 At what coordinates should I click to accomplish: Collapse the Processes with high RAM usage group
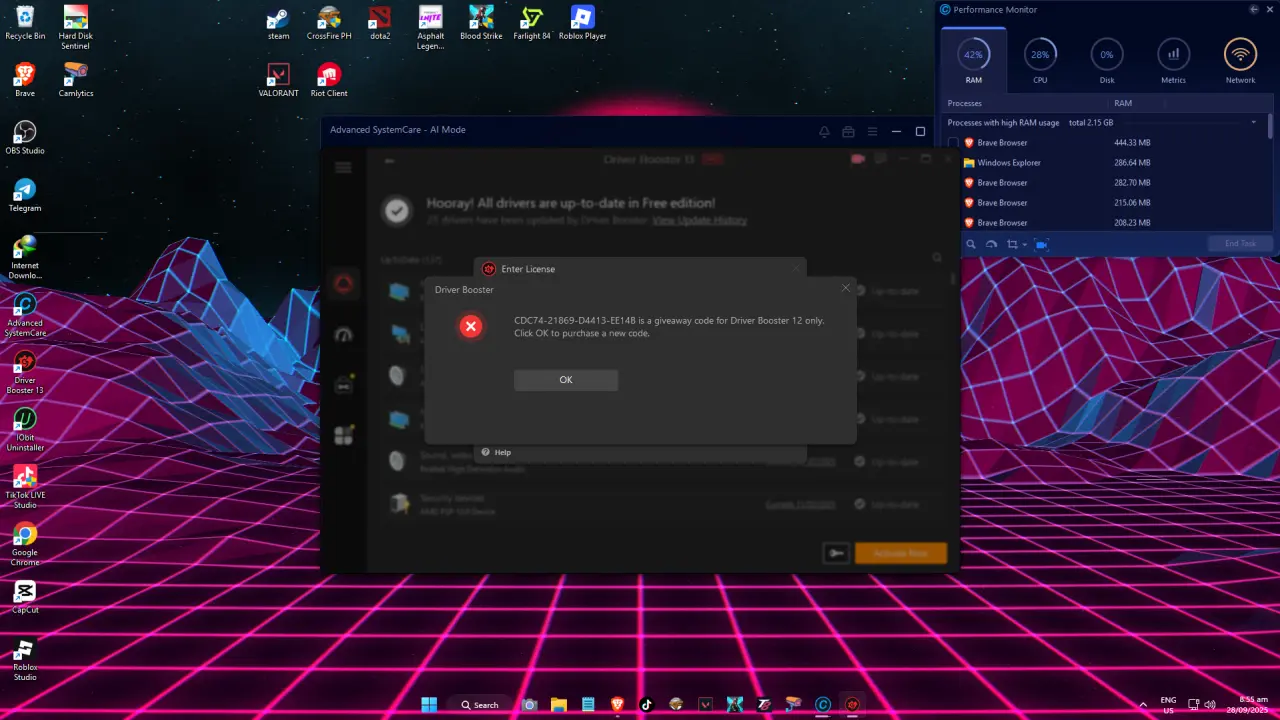click(1254, 123)
